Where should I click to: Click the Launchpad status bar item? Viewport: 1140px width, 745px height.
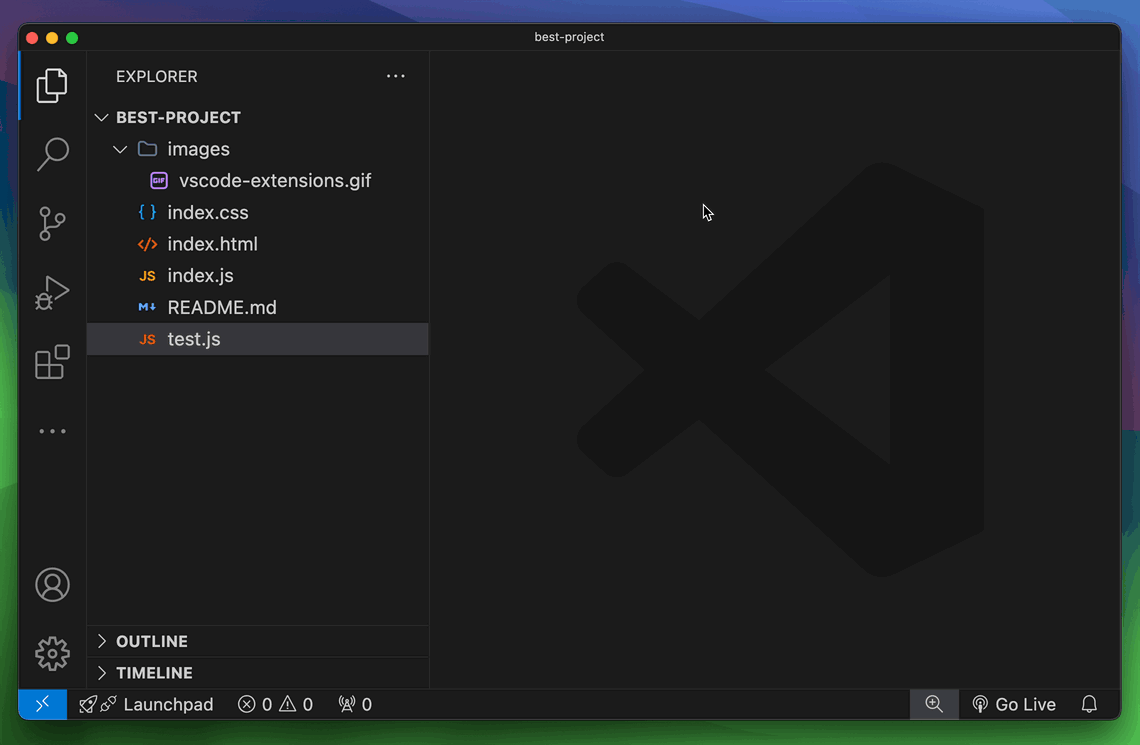coord(146,704)
